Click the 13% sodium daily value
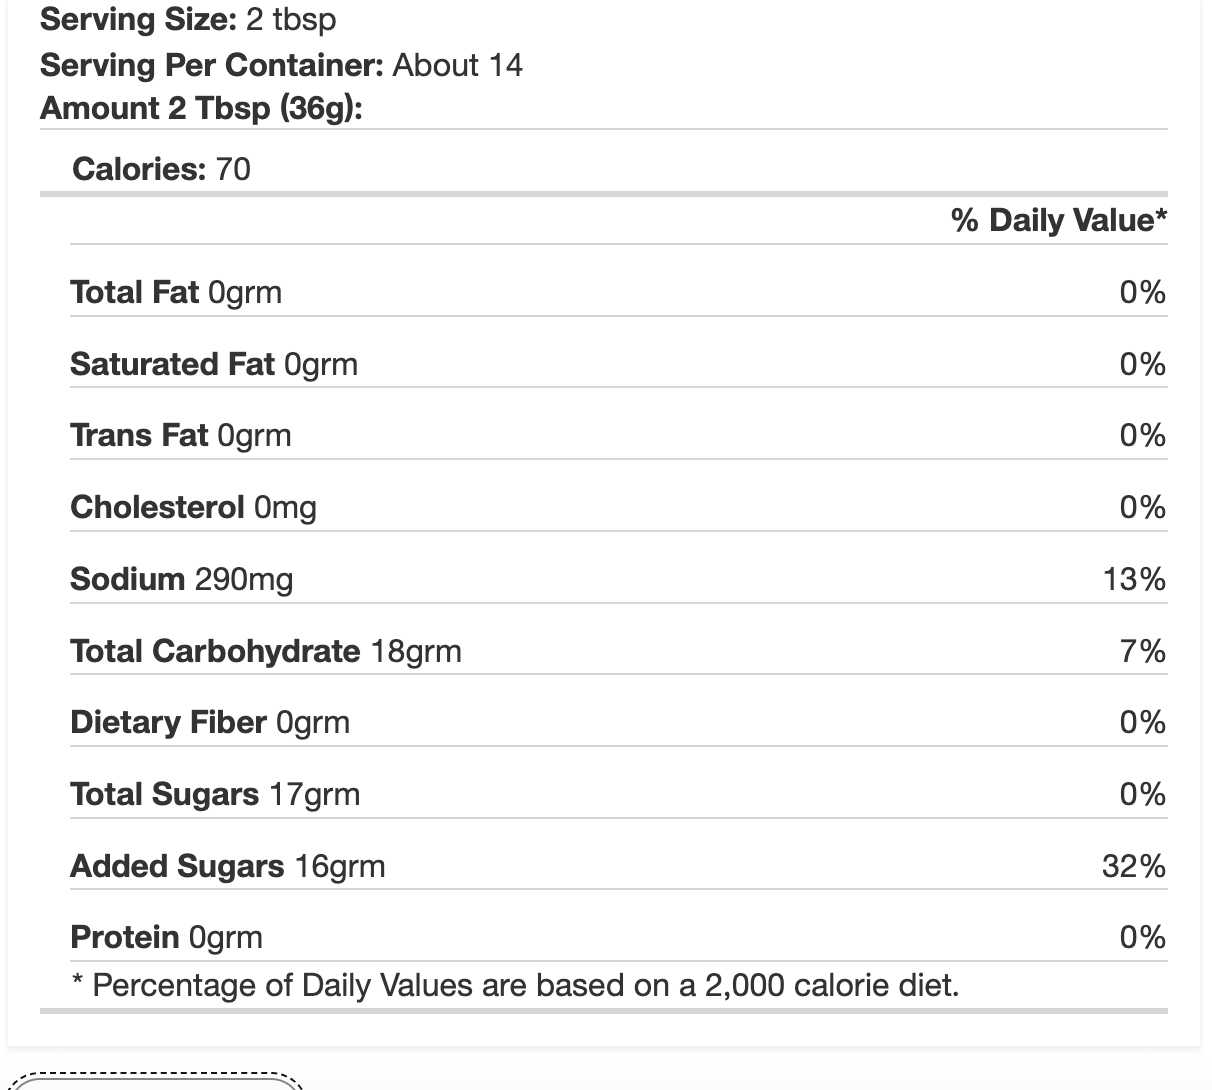The image size is (1212, 1090). tap(1134, 579)
